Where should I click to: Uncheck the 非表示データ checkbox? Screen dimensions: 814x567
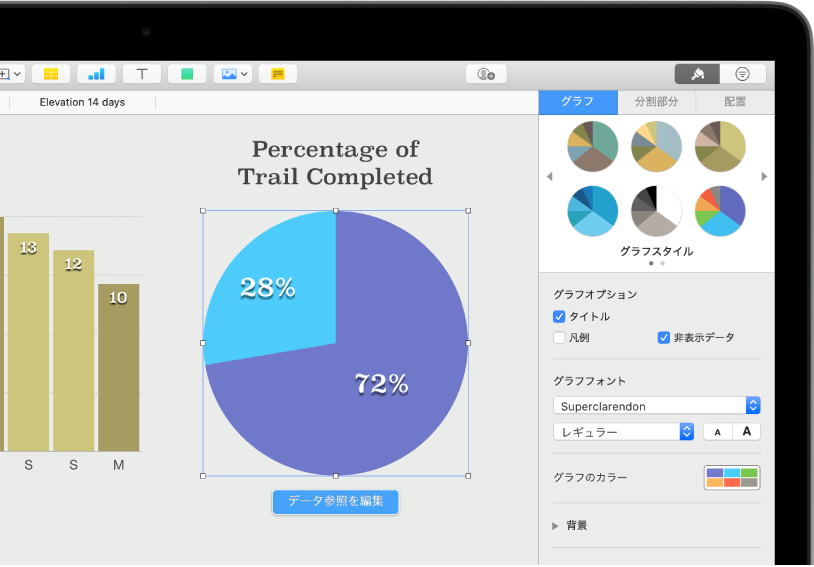pos(663,338)
